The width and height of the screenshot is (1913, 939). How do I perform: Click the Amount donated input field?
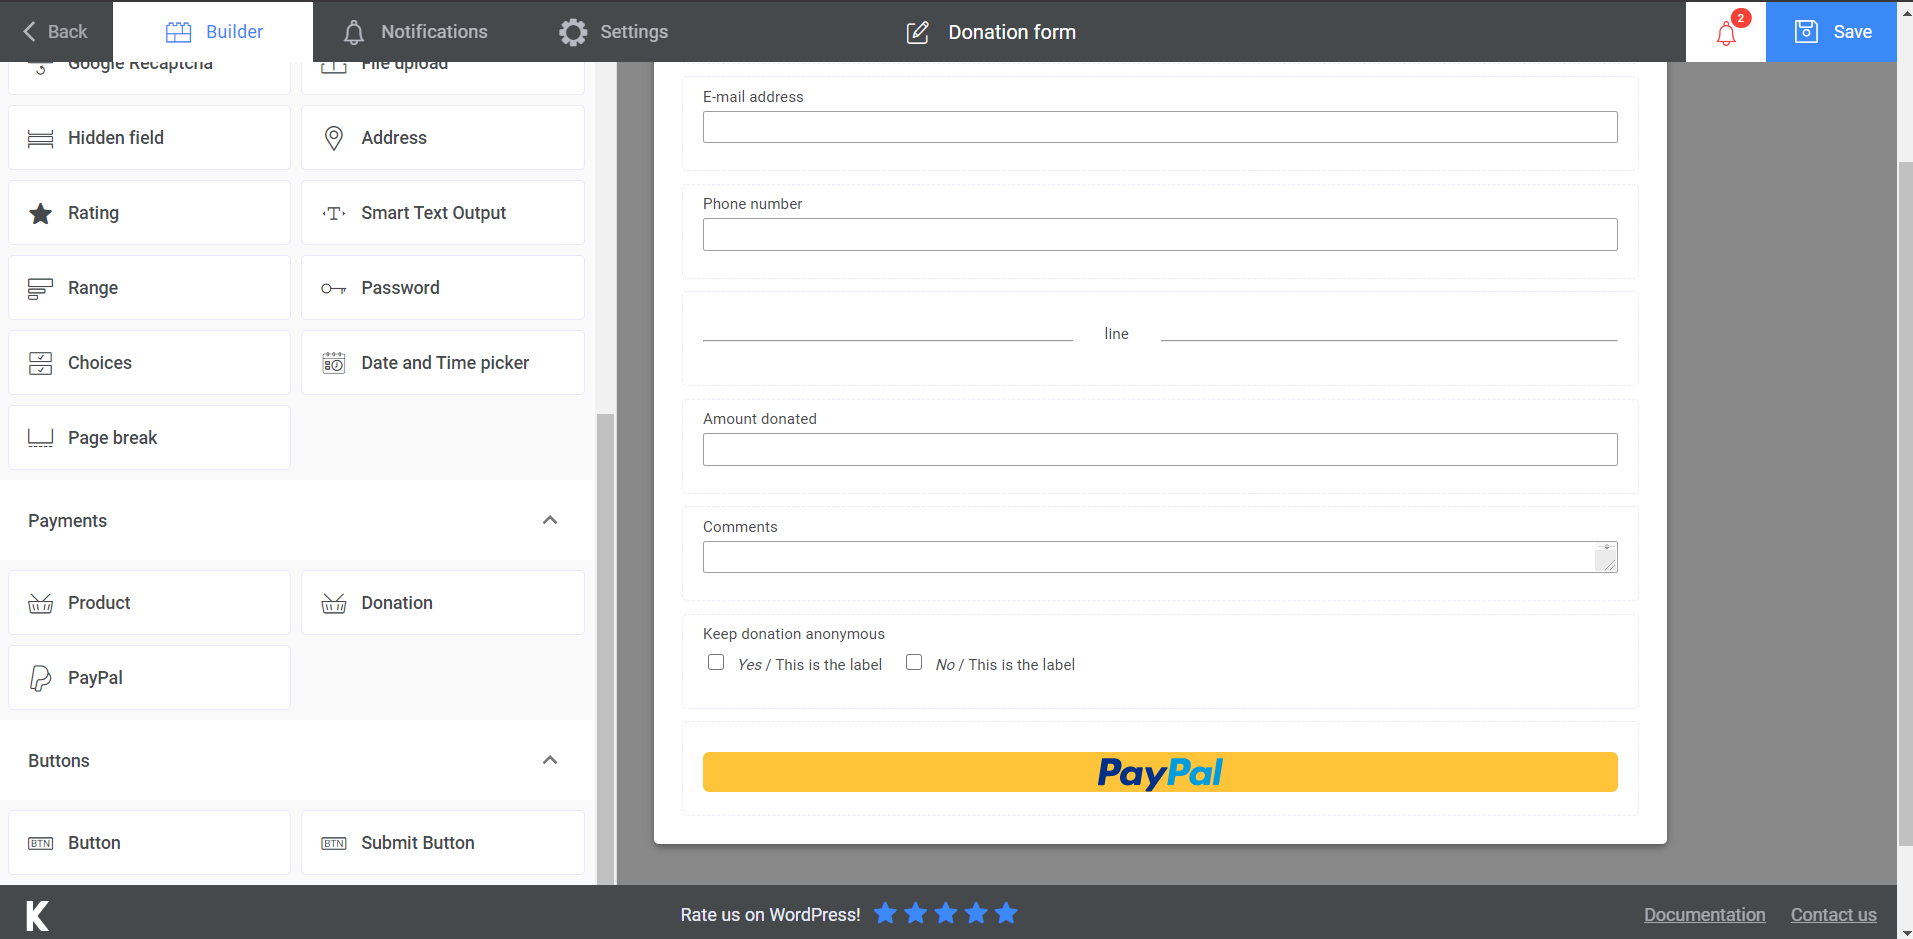1159,449
